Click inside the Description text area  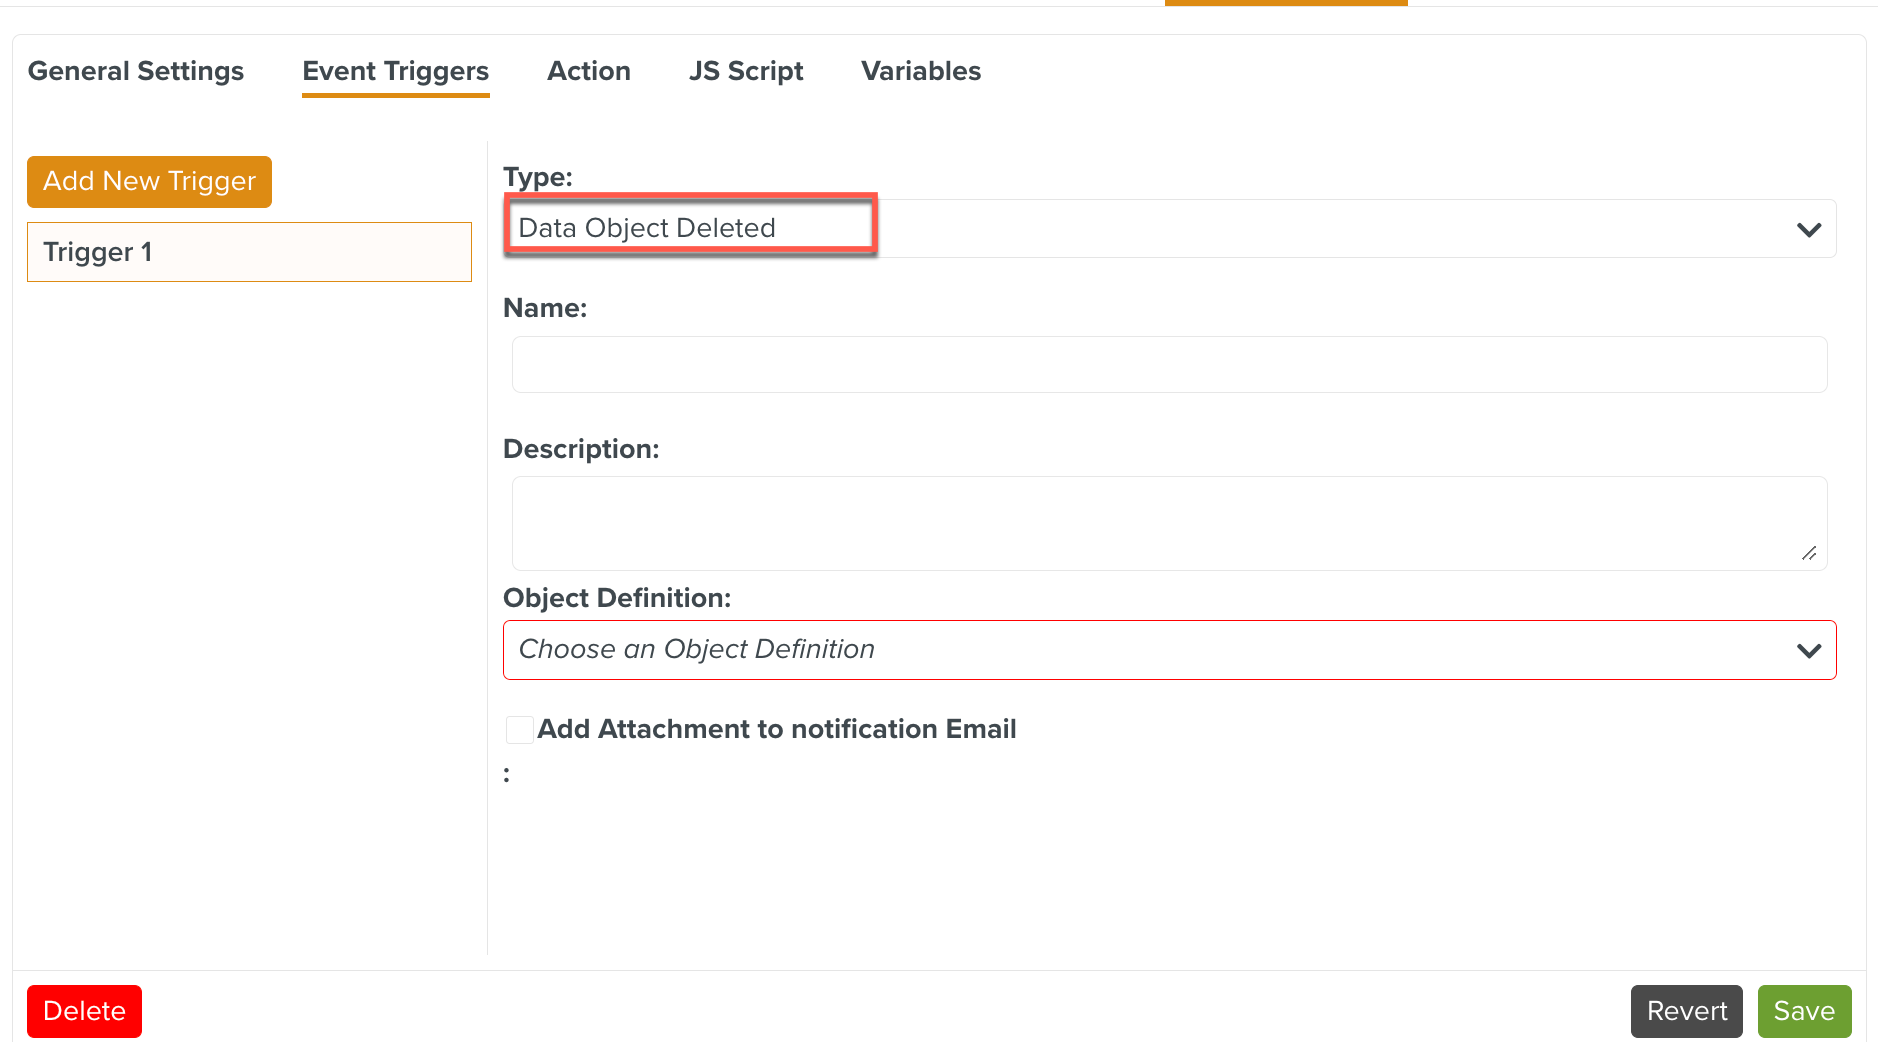coord(1169,522)
